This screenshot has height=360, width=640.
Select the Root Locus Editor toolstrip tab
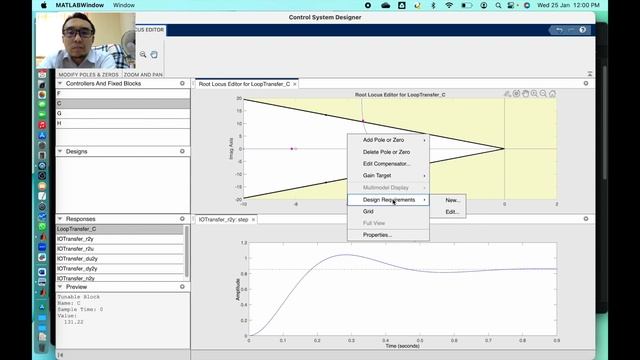click(x=150, y=30)
